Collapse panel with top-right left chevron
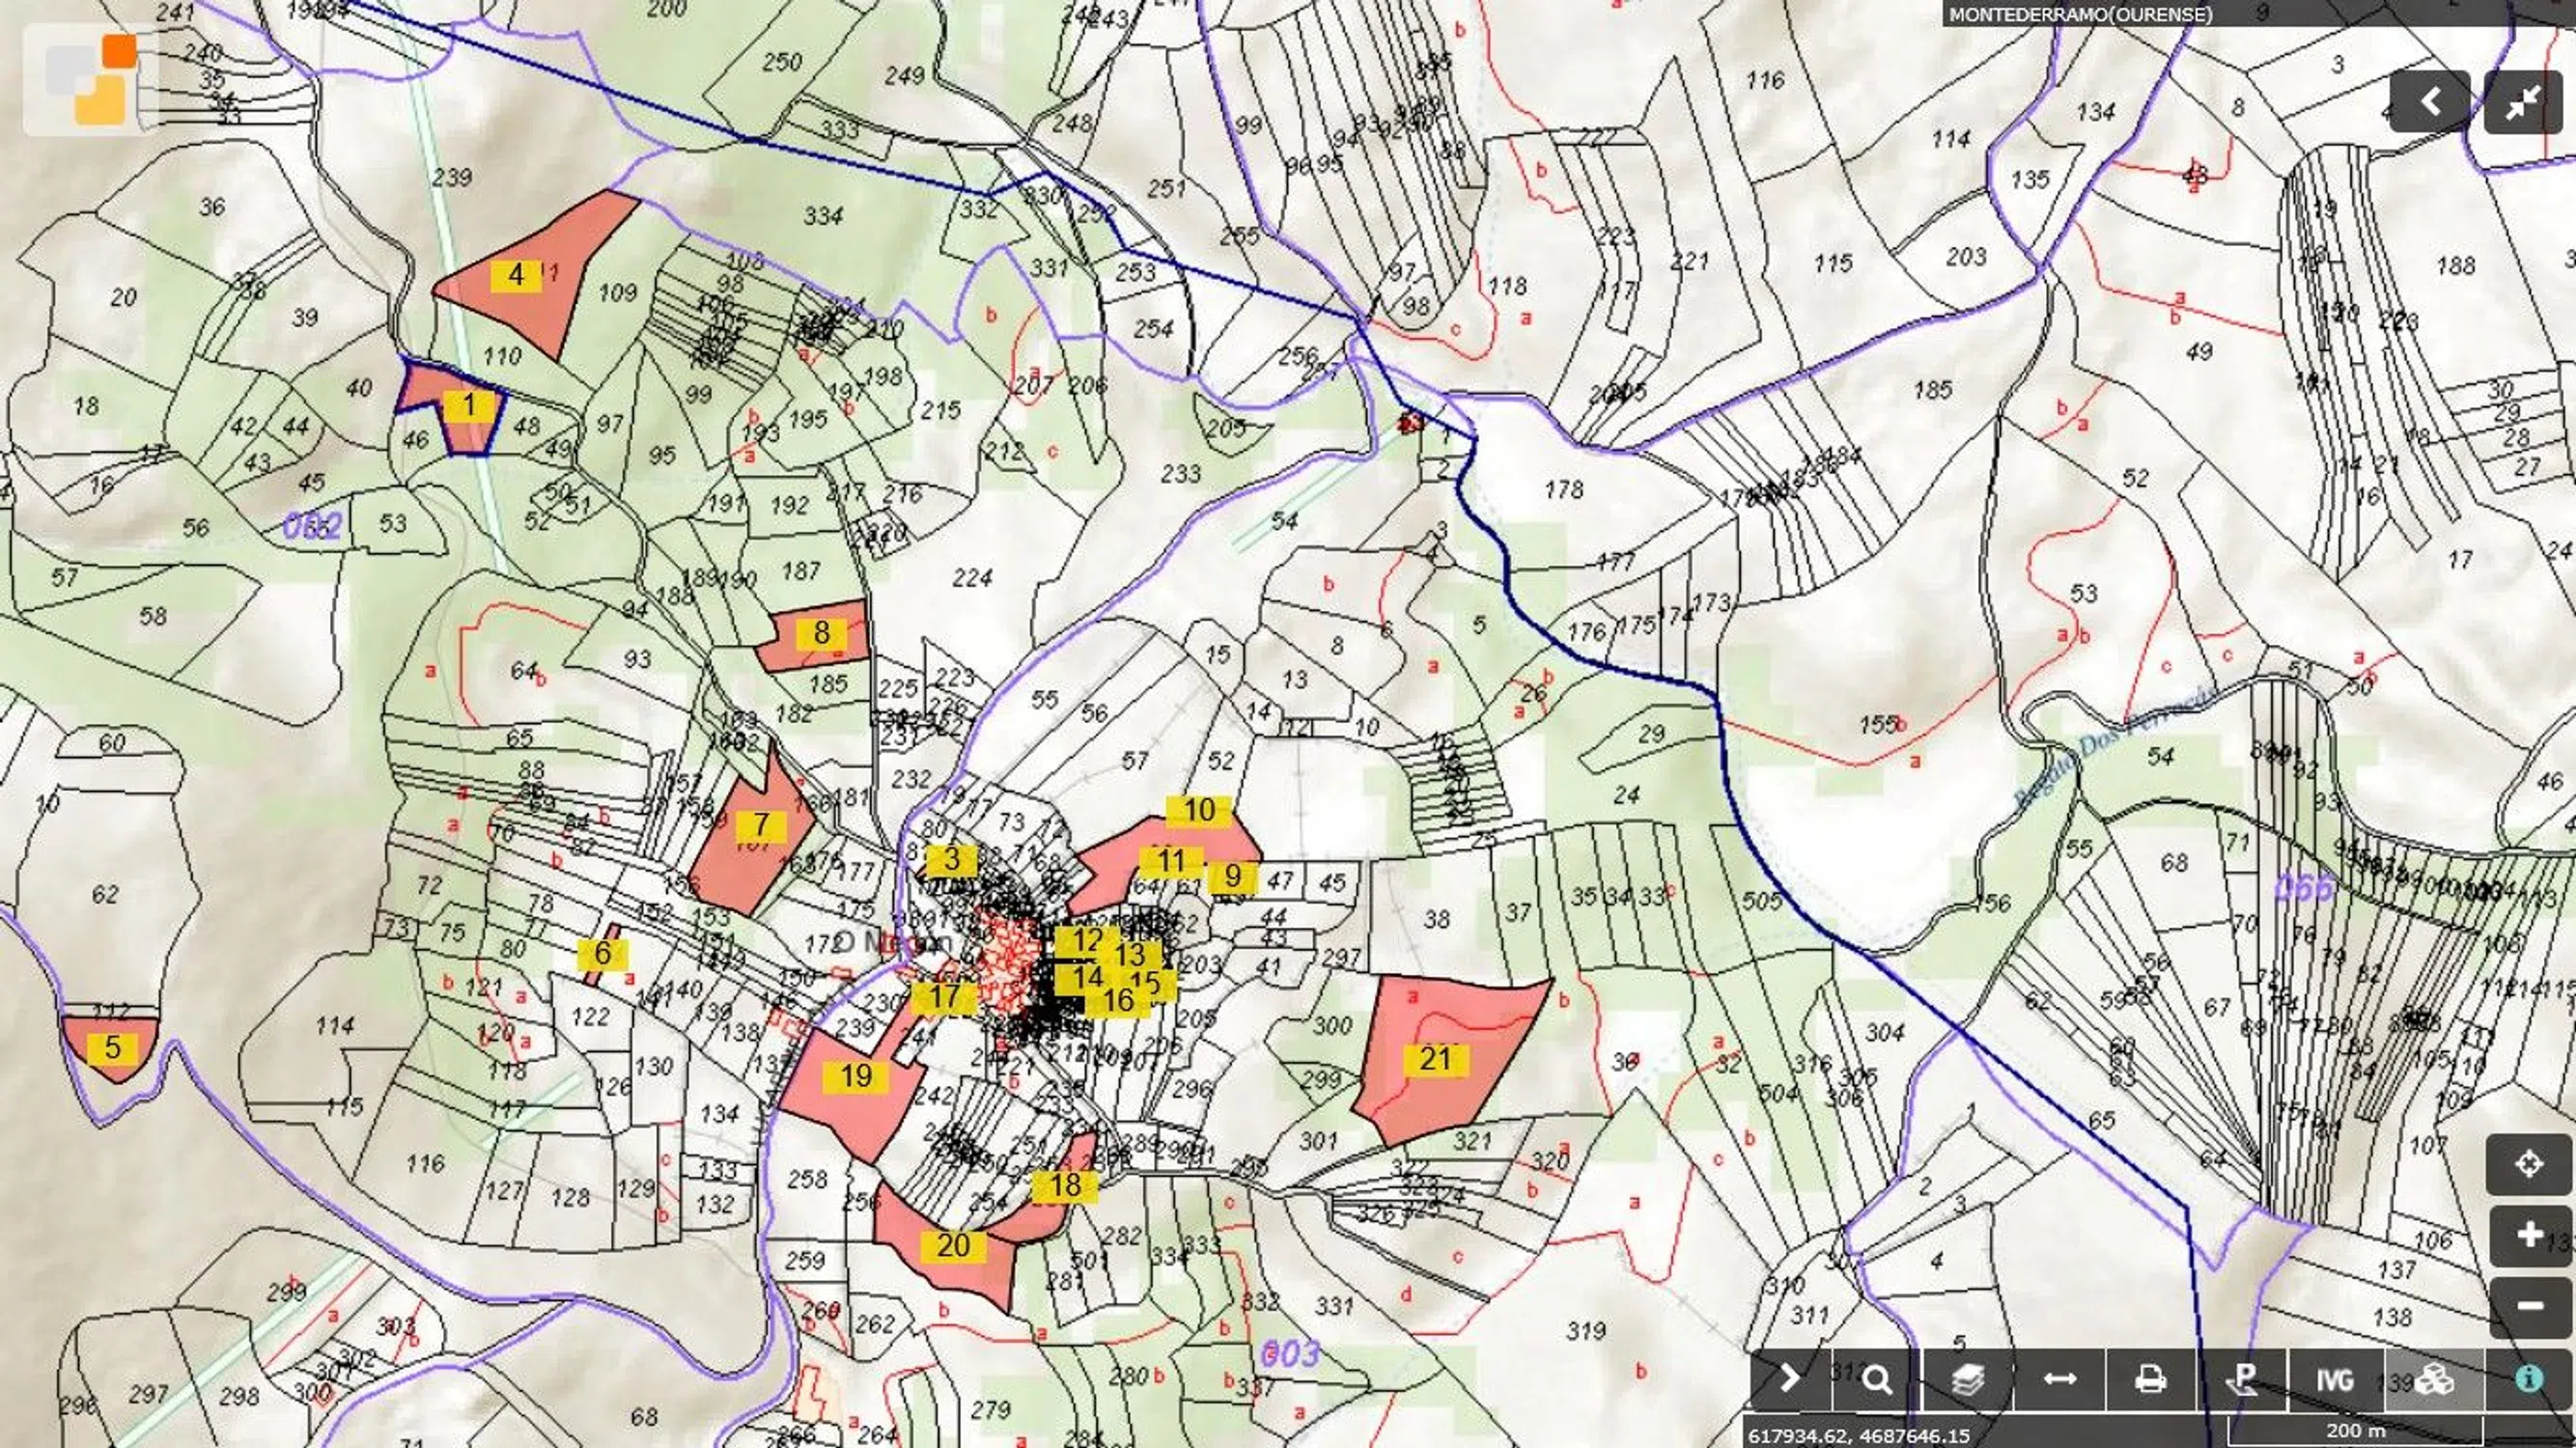Screen dimensions: 2576x1448 tap(2430, 102)
